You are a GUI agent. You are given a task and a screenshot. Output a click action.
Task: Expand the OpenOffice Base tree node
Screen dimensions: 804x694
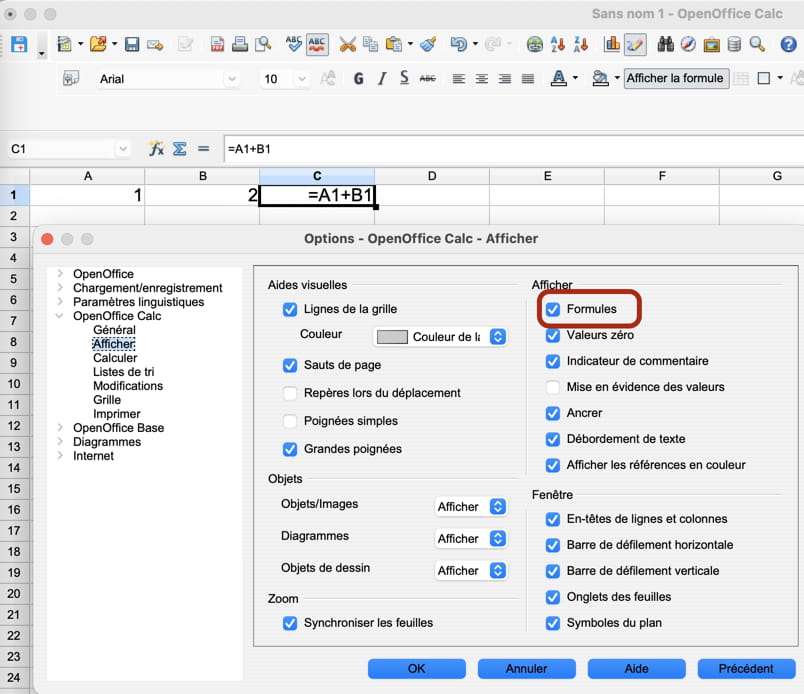[60, 427]
